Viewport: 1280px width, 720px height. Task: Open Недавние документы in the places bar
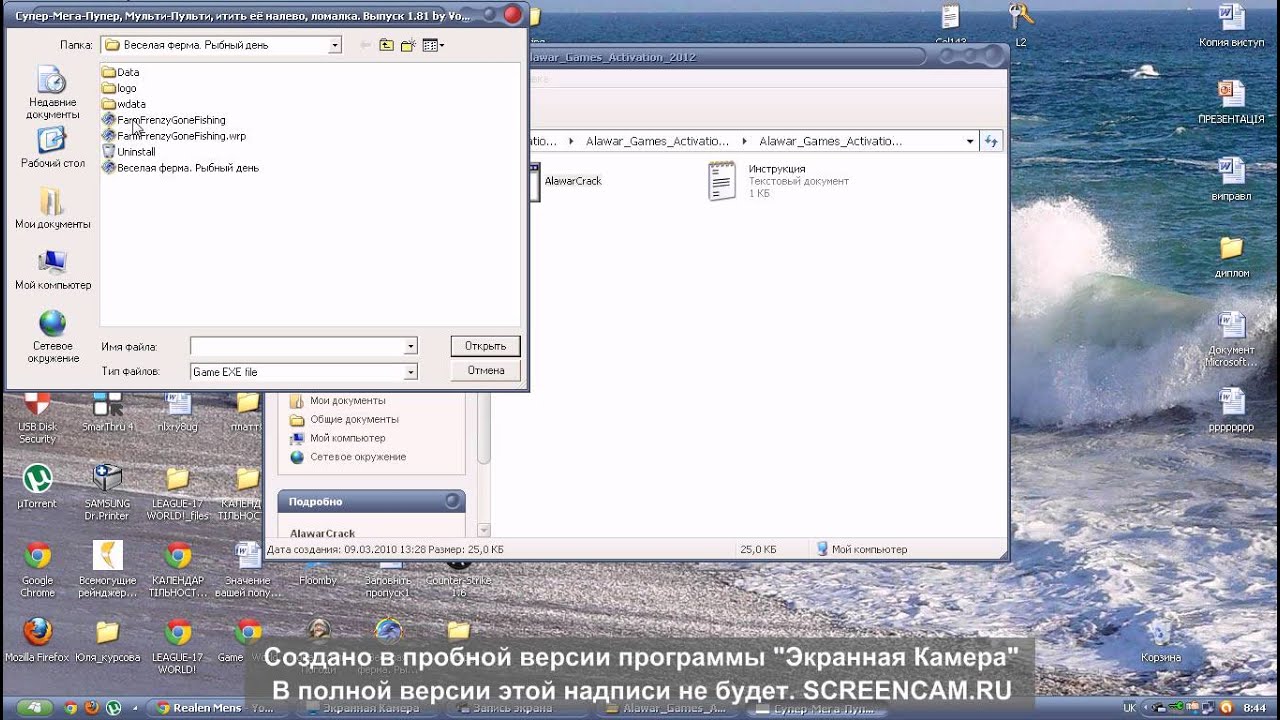point(52,92)
